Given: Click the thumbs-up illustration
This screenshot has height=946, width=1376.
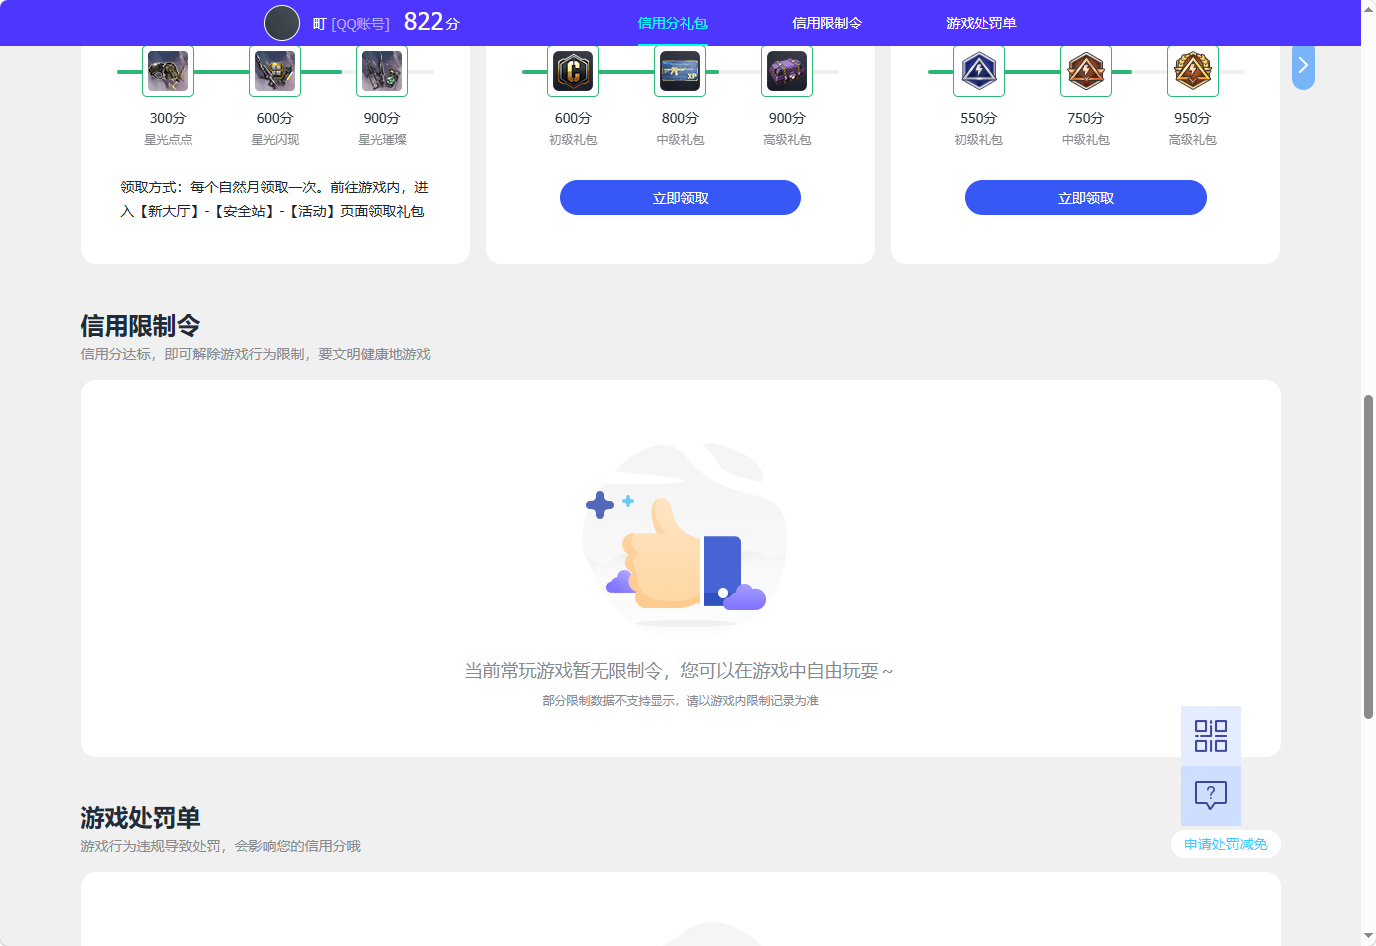Looking at the screenshot, I should pos(685,535).
